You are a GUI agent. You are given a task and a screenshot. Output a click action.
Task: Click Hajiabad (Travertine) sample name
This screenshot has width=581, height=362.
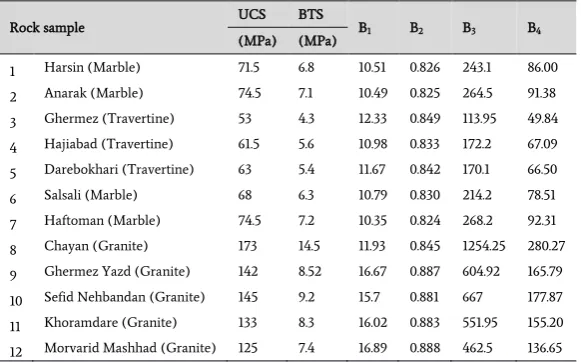tap(109, 144)
